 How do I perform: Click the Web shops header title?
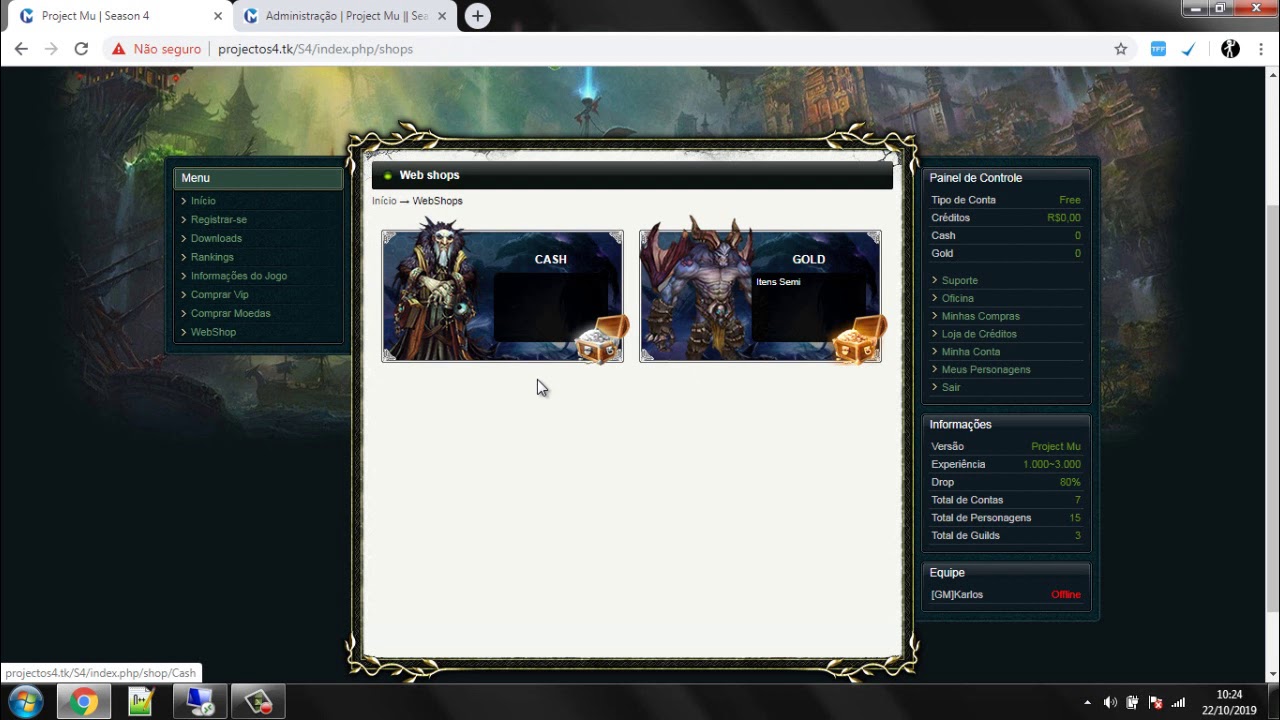429,175
